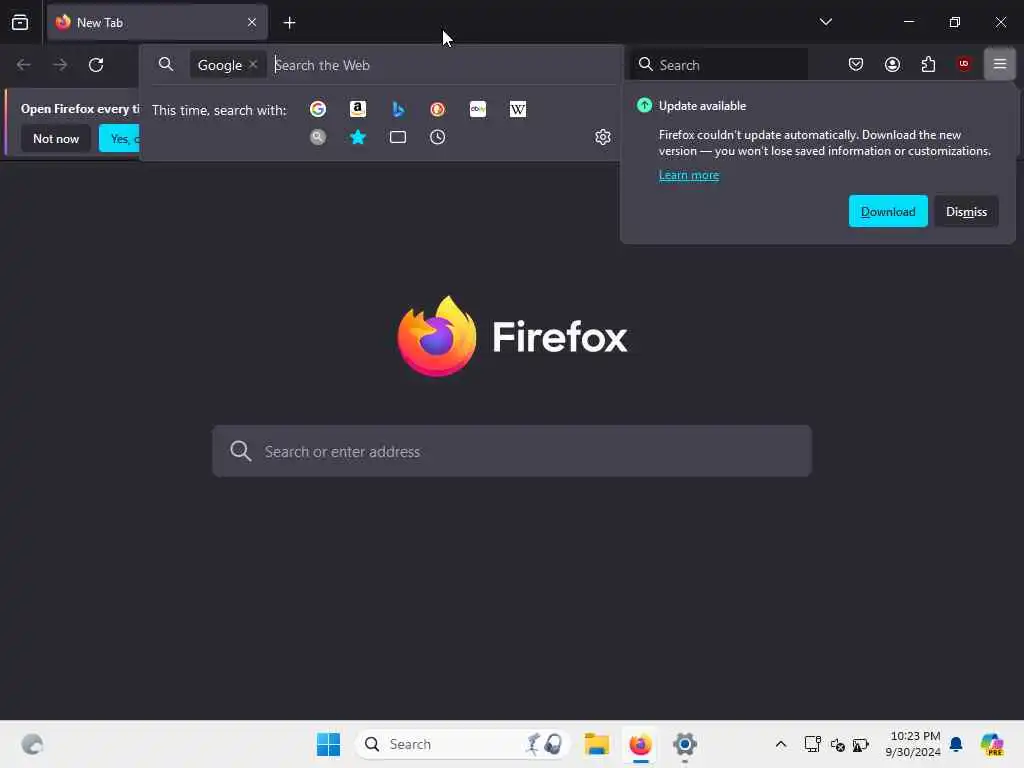Download the new Firefox version
1024x768 pixels.
(888, 212)
